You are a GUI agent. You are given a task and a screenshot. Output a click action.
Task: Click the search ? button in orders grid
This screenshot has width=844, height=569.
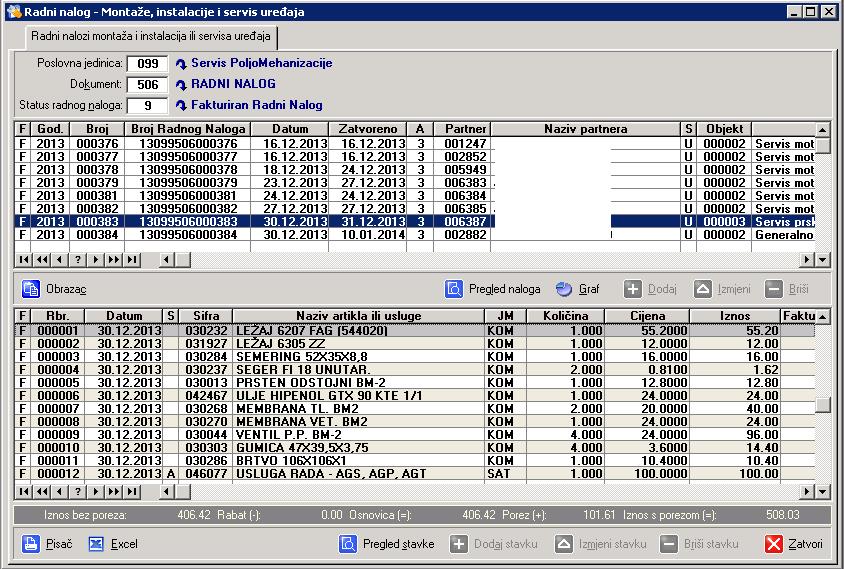tap(78, 260)
